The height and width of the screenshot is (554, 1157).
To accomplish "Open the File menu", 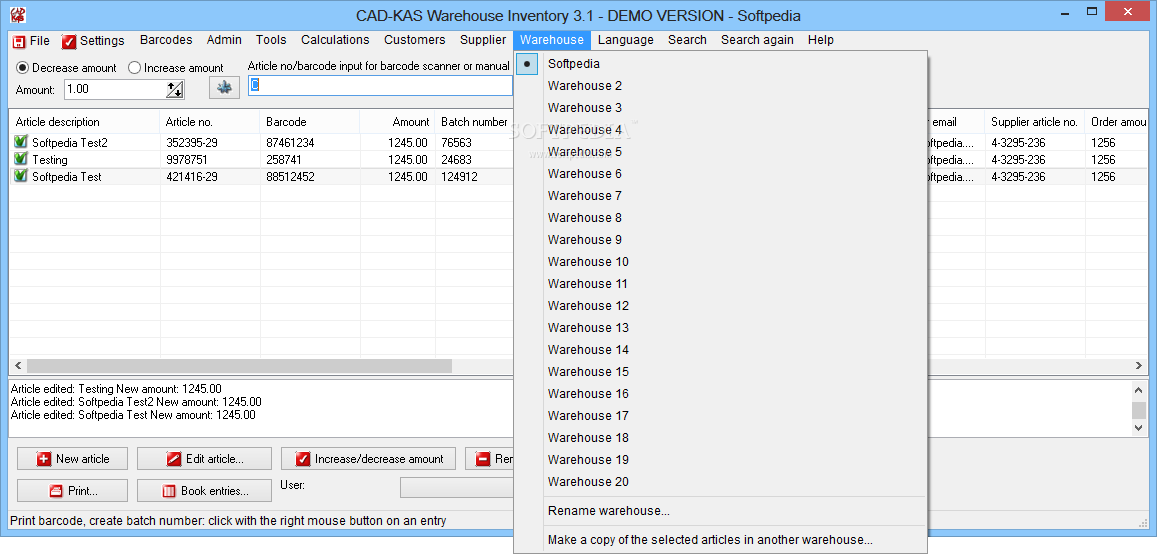I will point(39,41).
